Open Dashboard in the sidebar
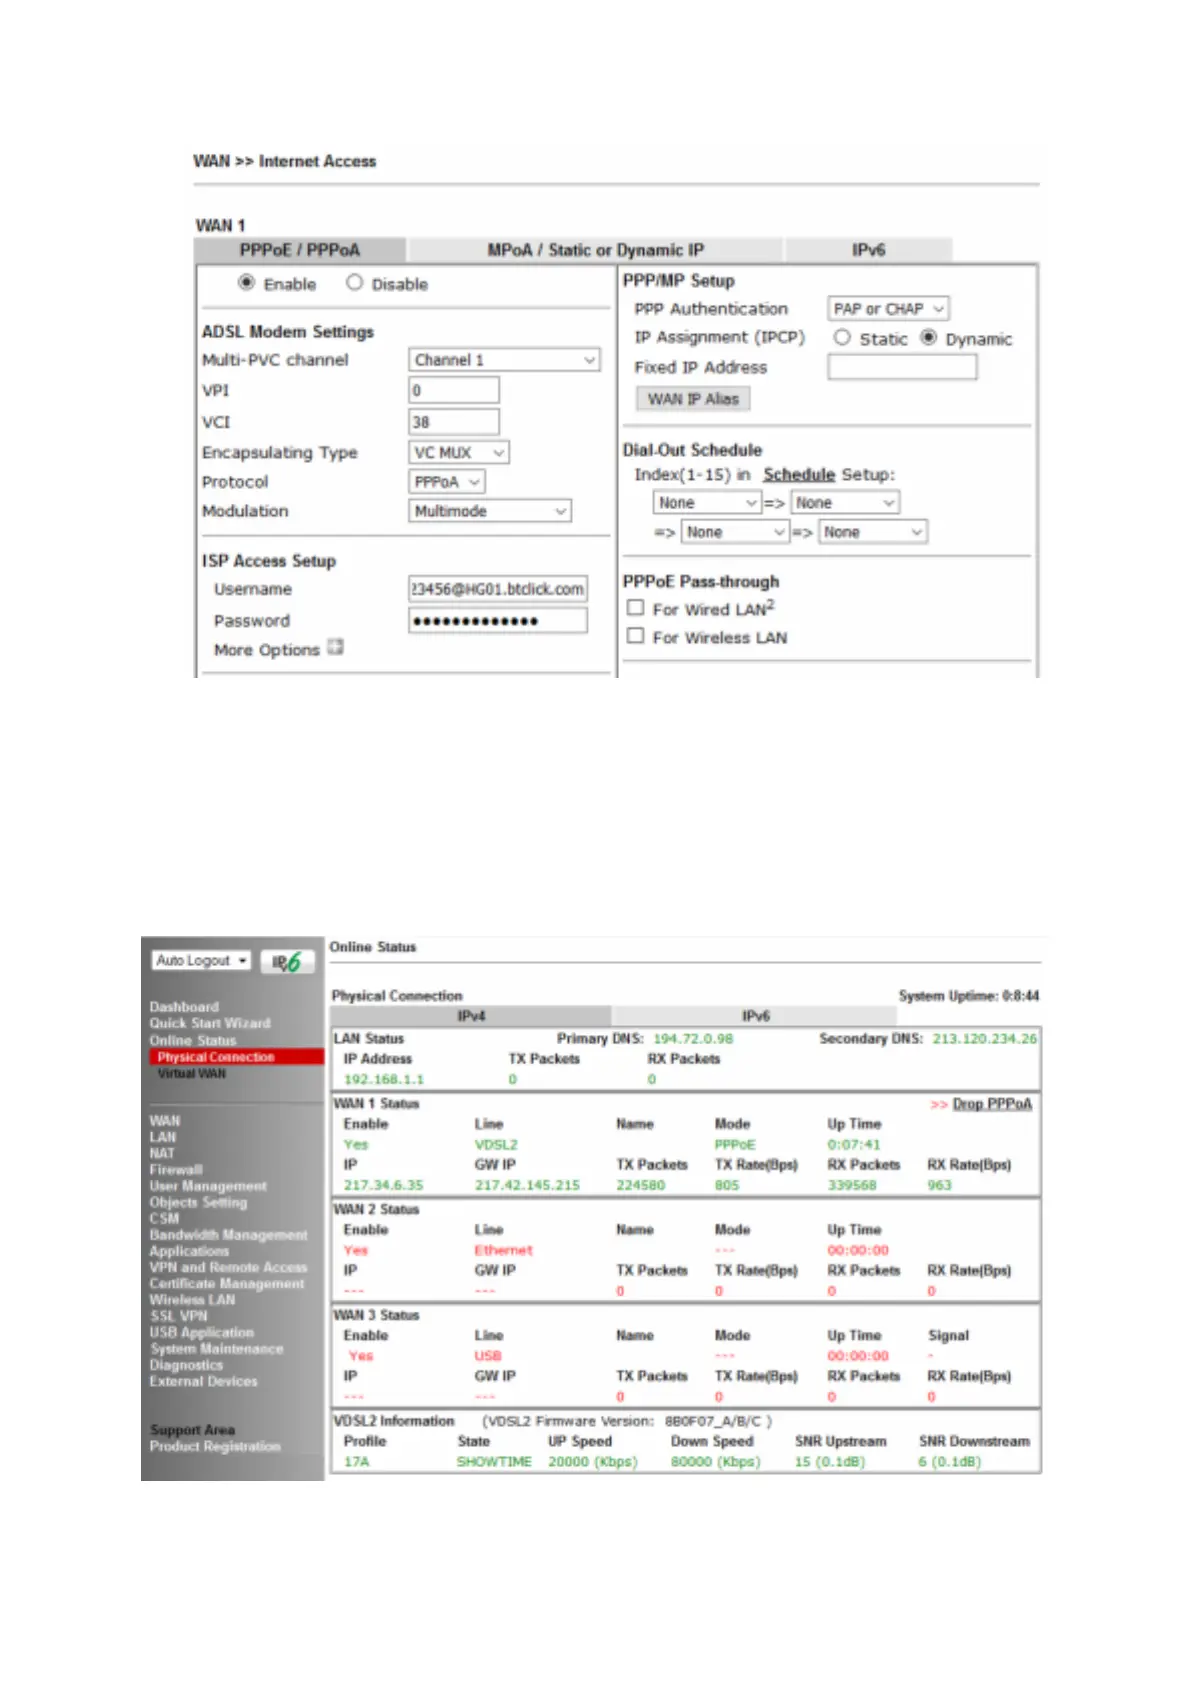Viewport: 1190px width, 1684px height. pyautogui.click(x=184, y=1007)
